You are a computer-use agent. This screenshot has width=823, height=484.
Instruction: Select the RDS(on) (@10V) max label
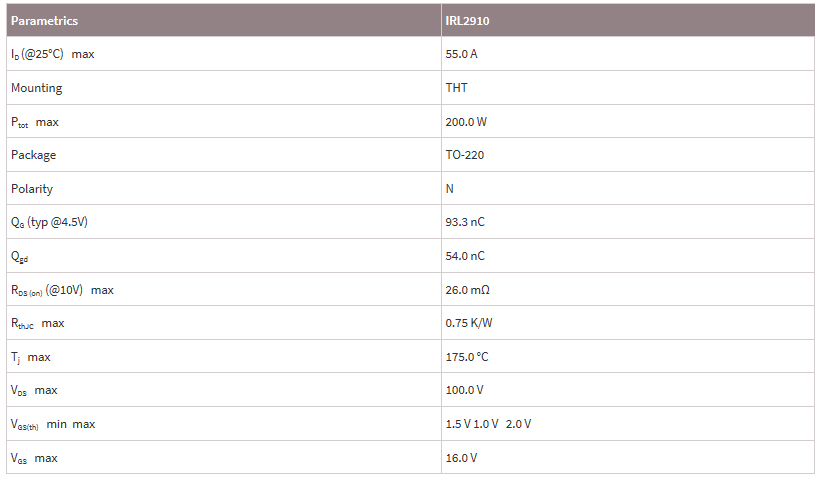coord(62,290)
